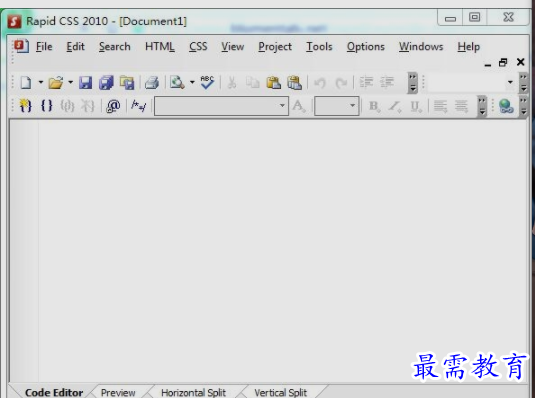This screenshot has width=535, height=398.
Task: Expand the New document dropdown arrow
Action: (41, 82)
